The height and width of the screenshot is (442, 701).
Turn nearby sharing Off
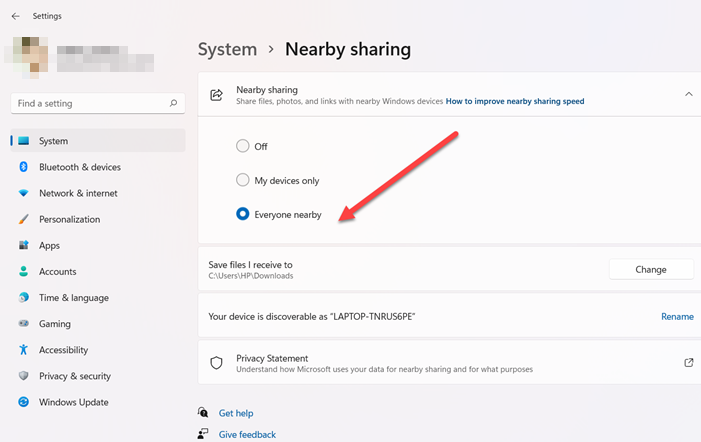click(x=243, y=146)
